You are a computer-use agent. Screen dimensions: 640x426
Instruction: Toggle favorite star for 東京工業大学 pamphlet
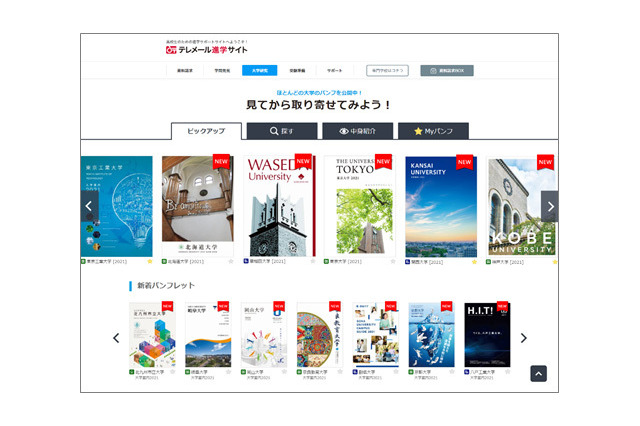coord(150,261)
